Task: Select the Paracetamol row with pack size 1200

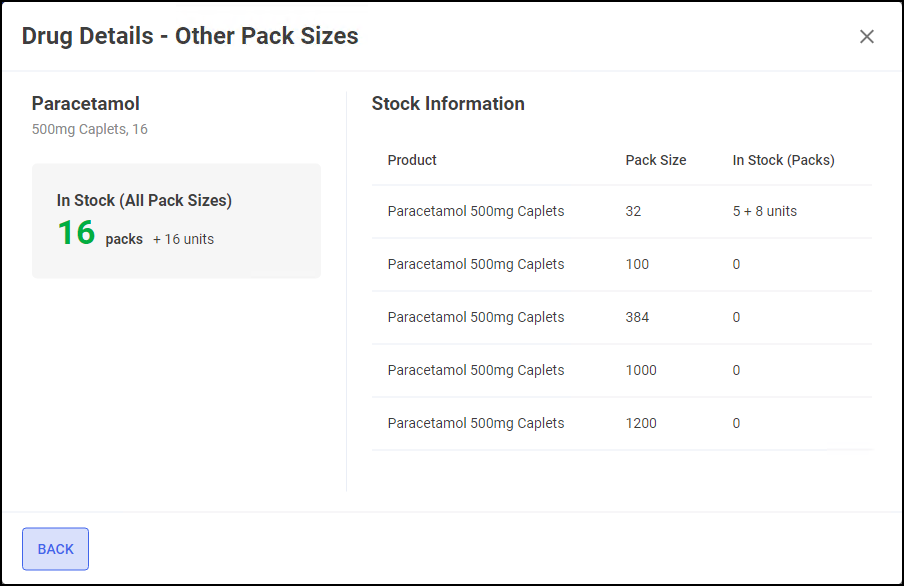Action: 476,423
